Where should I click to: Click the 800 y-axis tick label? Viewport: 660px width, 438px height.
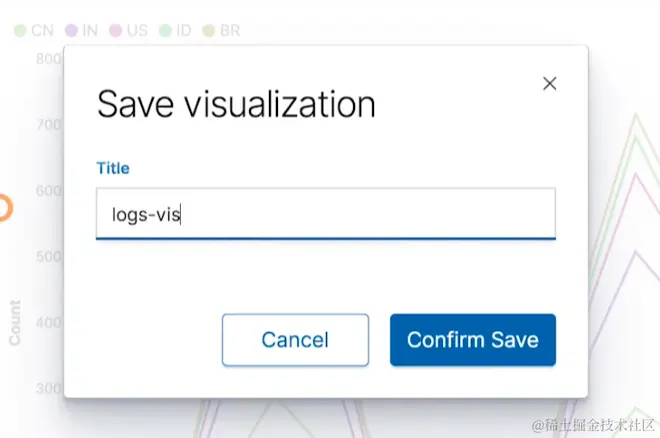tap(48, 59)
